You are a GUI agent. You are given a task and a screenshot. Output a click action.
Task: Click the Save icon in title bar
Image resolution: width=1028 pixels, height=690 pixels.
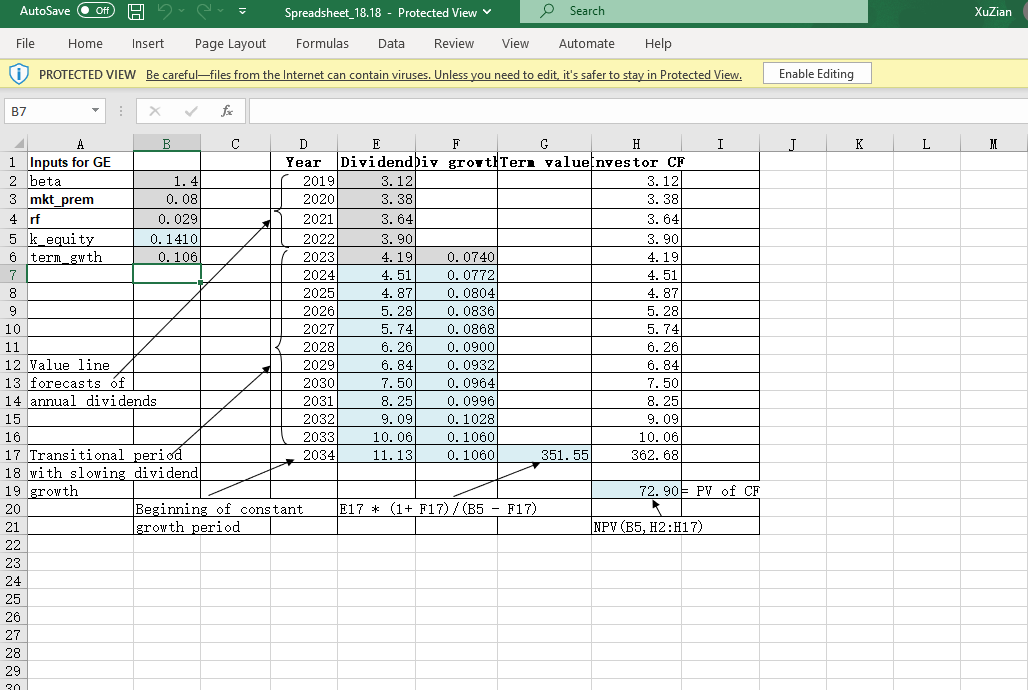pos(137,12)
